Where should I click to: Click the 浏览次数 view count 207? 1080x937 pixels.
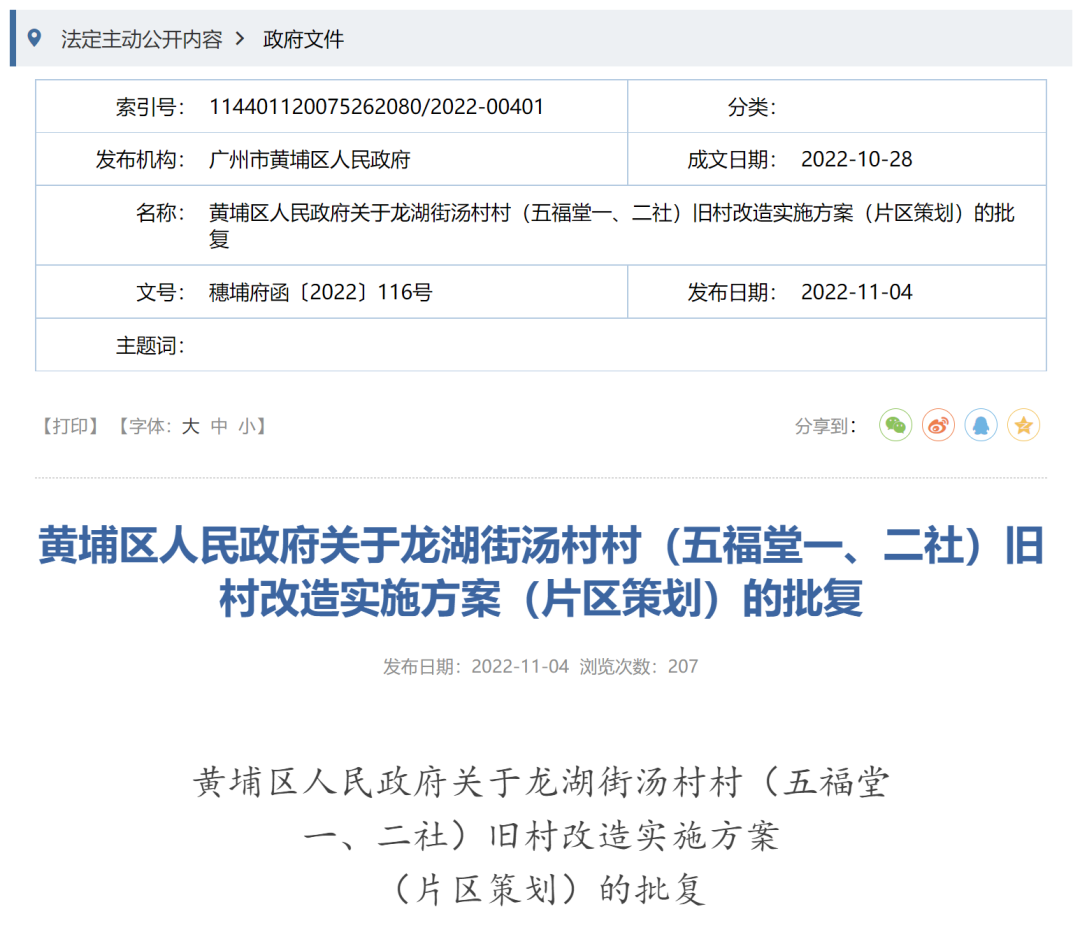(x=683, y=666)
